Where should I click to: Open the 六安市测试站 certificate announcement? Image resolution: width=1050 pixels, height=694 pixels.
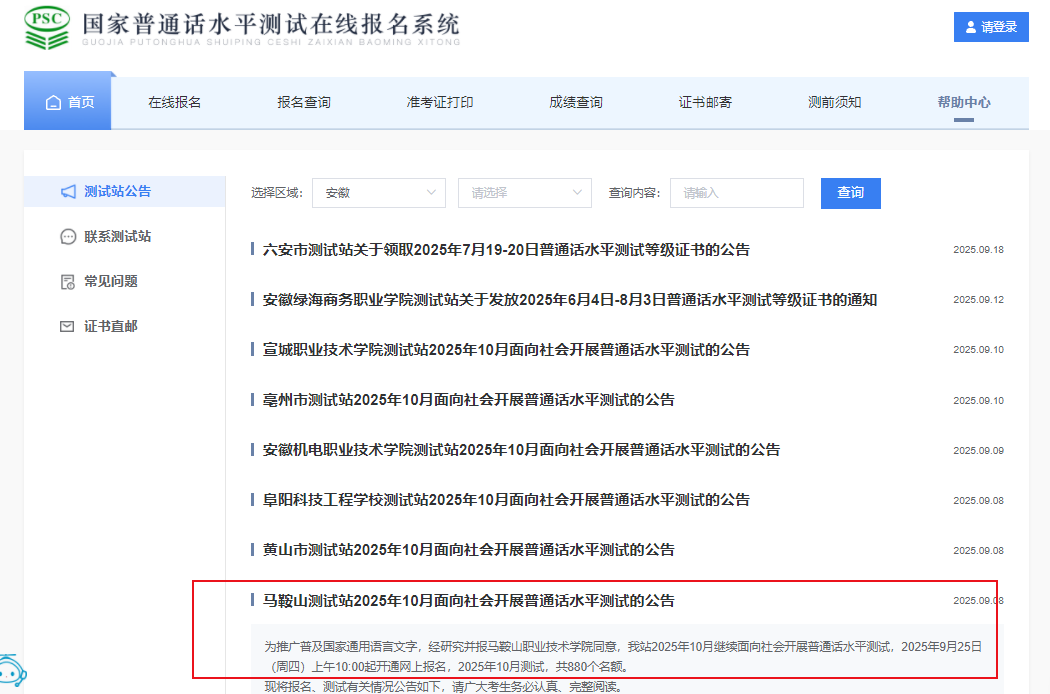click(x=506, y=250)
